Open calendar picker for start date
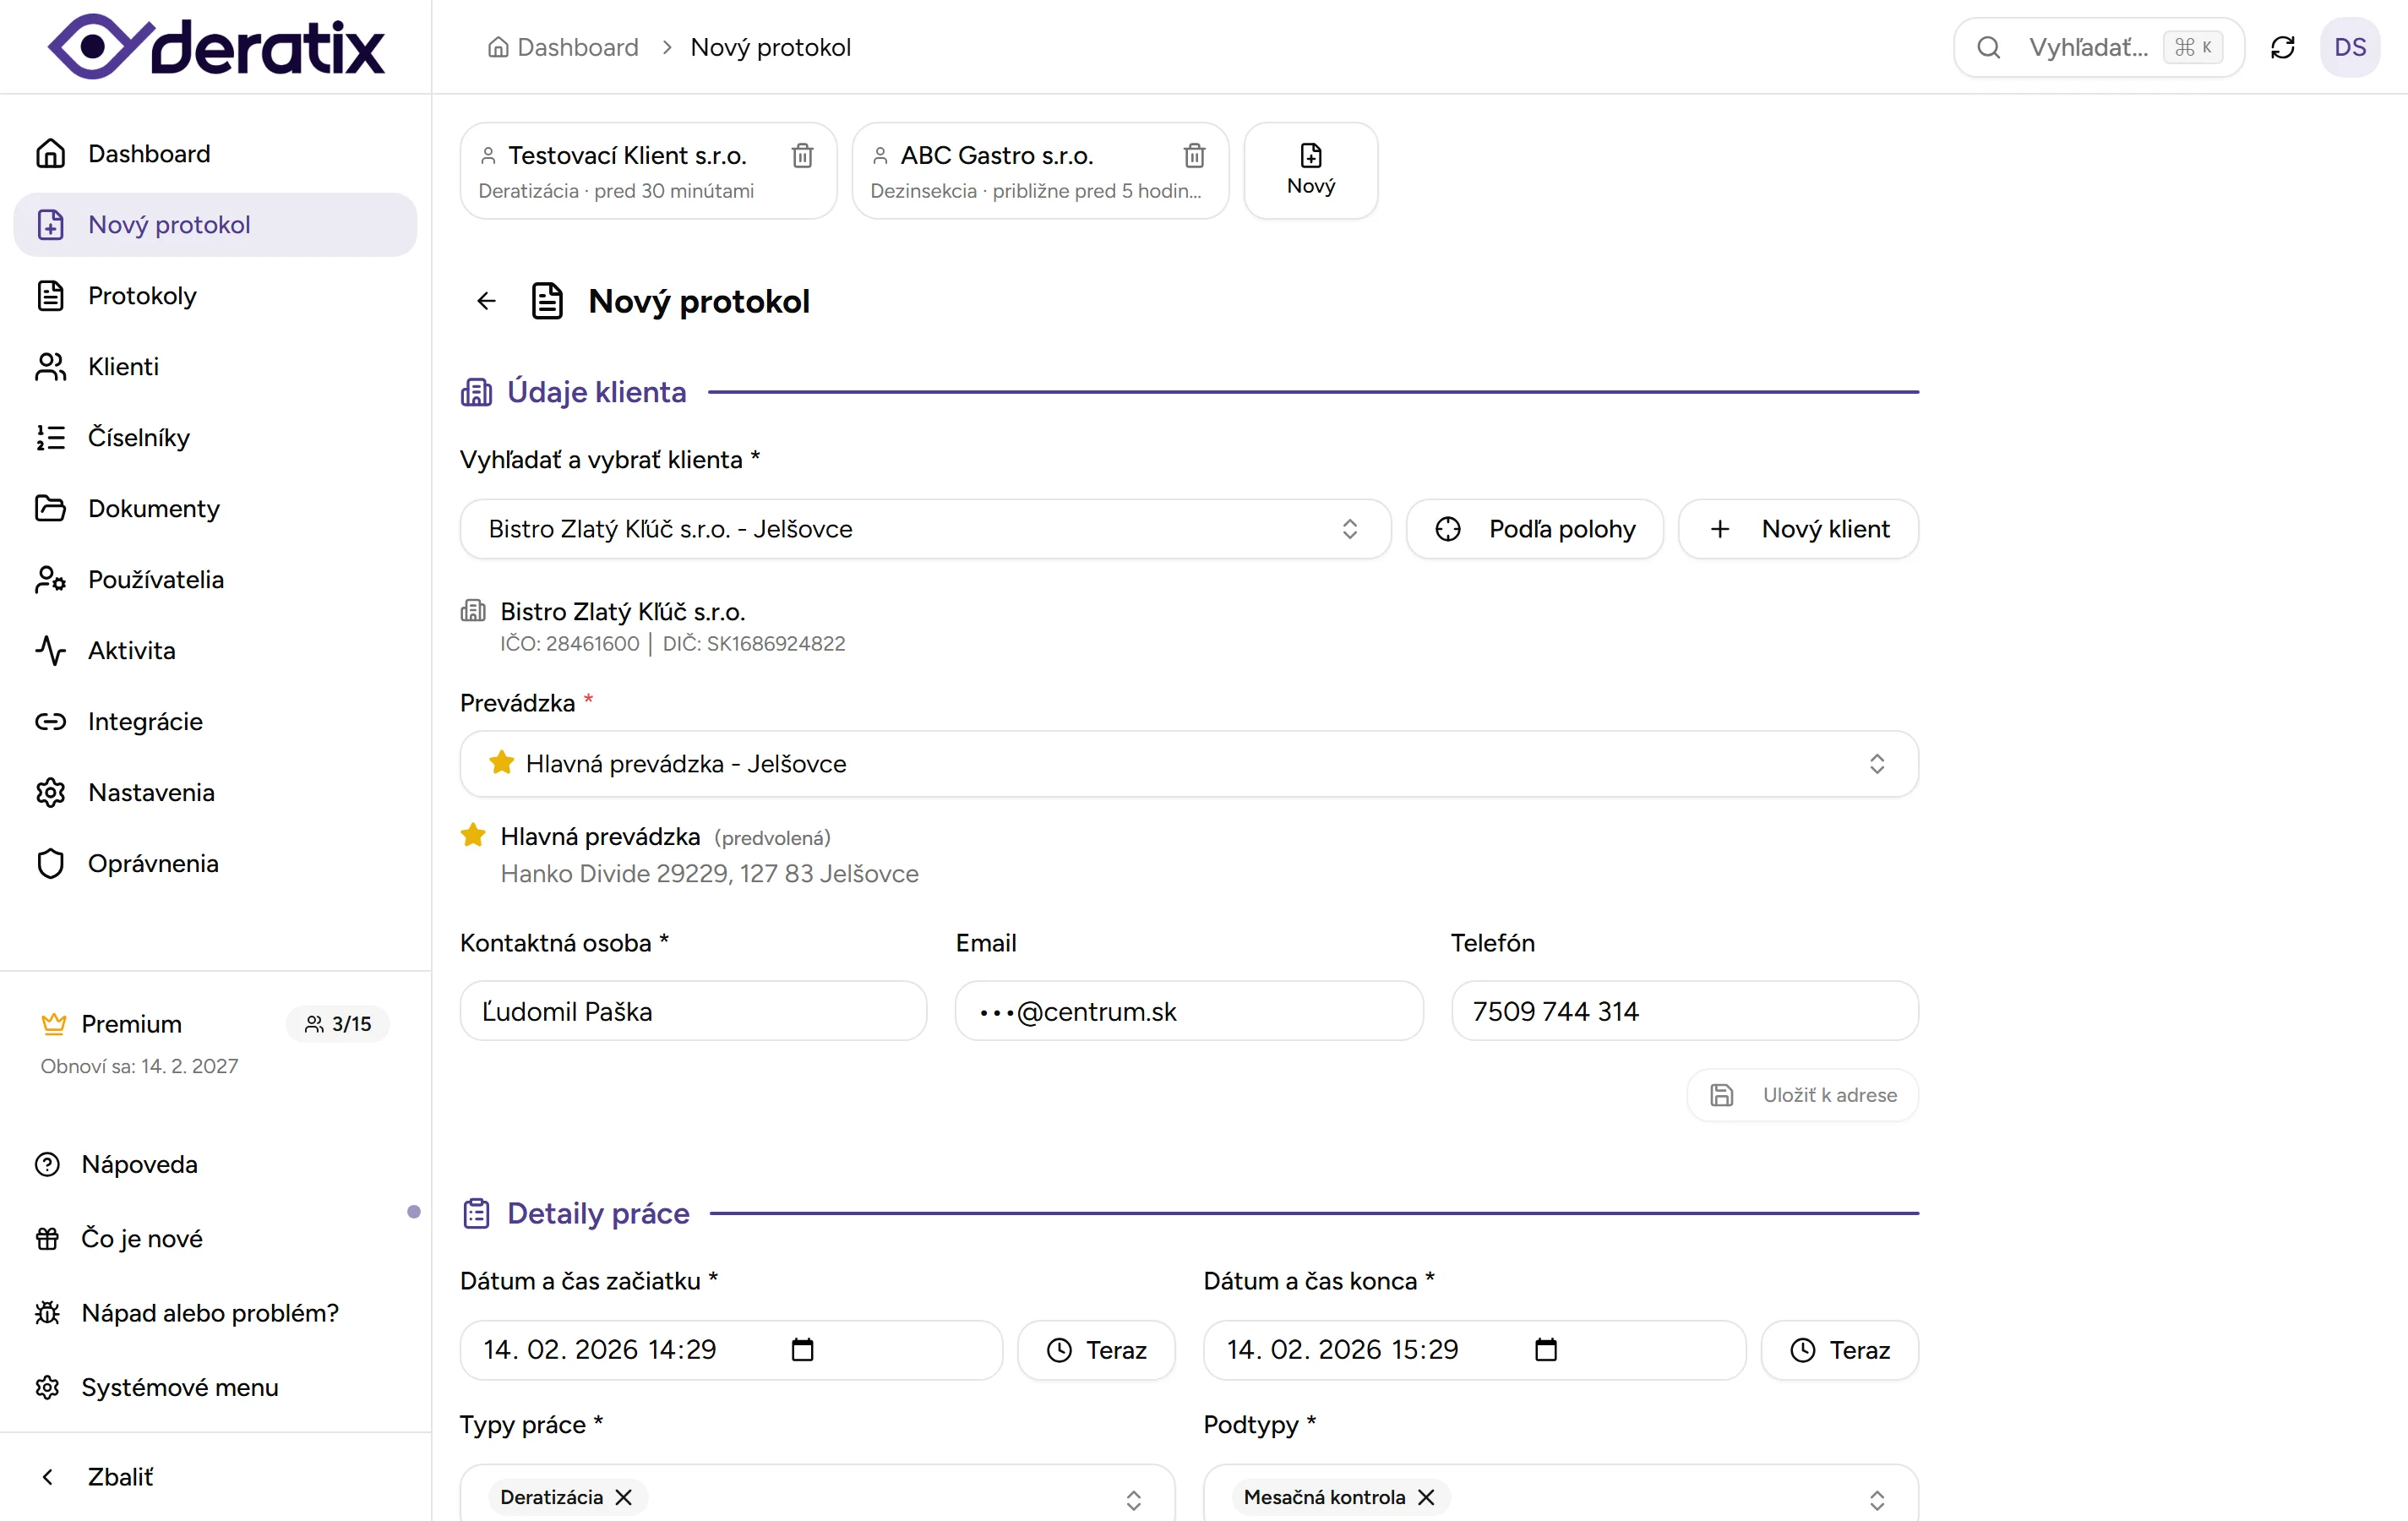This screenshot has width=2408, height=1521. tap(802, 1349)
